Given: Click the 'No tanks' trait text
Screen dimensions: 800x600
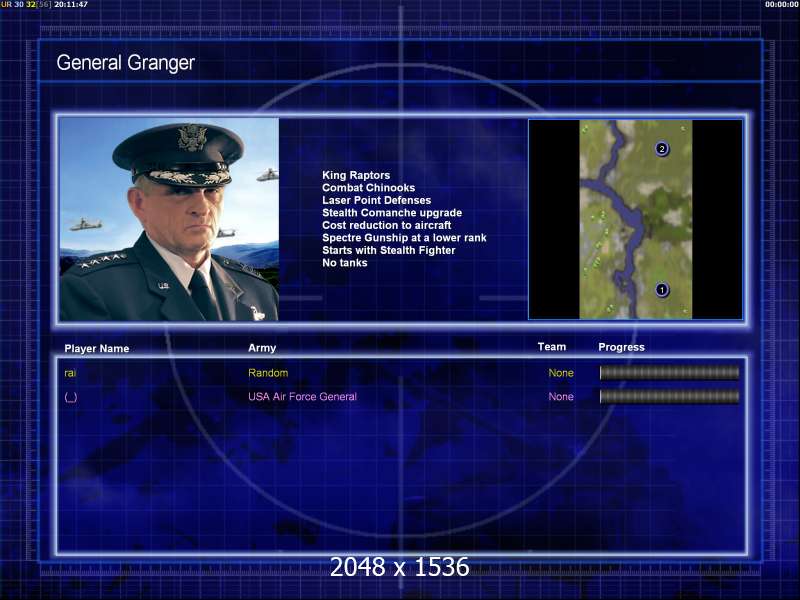Looking at the screenshot, I should point(344,263).
